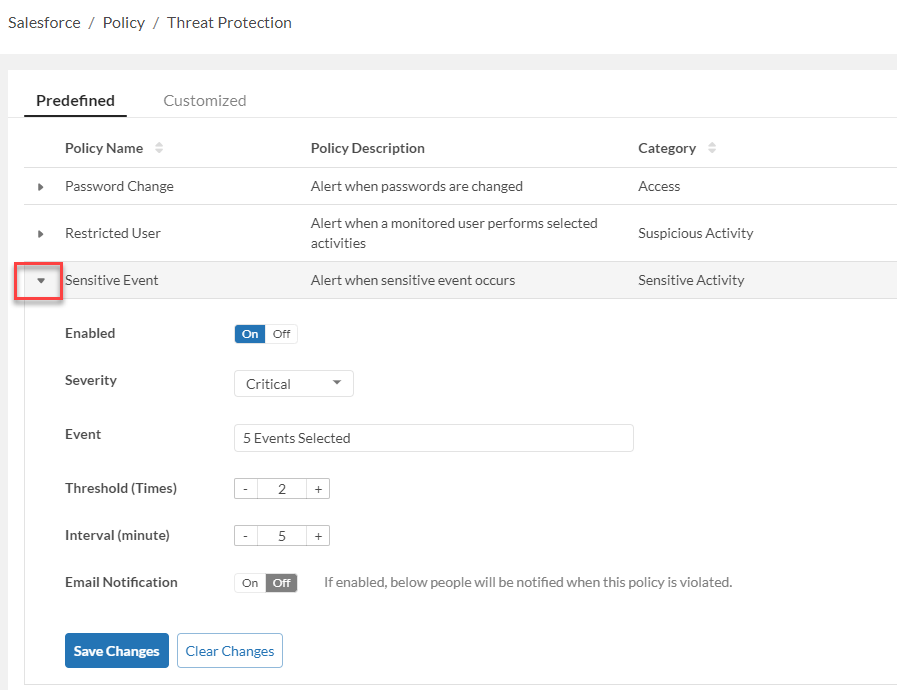Set Enabled toggle to Off
Image resolution: width=897 pixels, height=690 pixels.
[281, 334]
